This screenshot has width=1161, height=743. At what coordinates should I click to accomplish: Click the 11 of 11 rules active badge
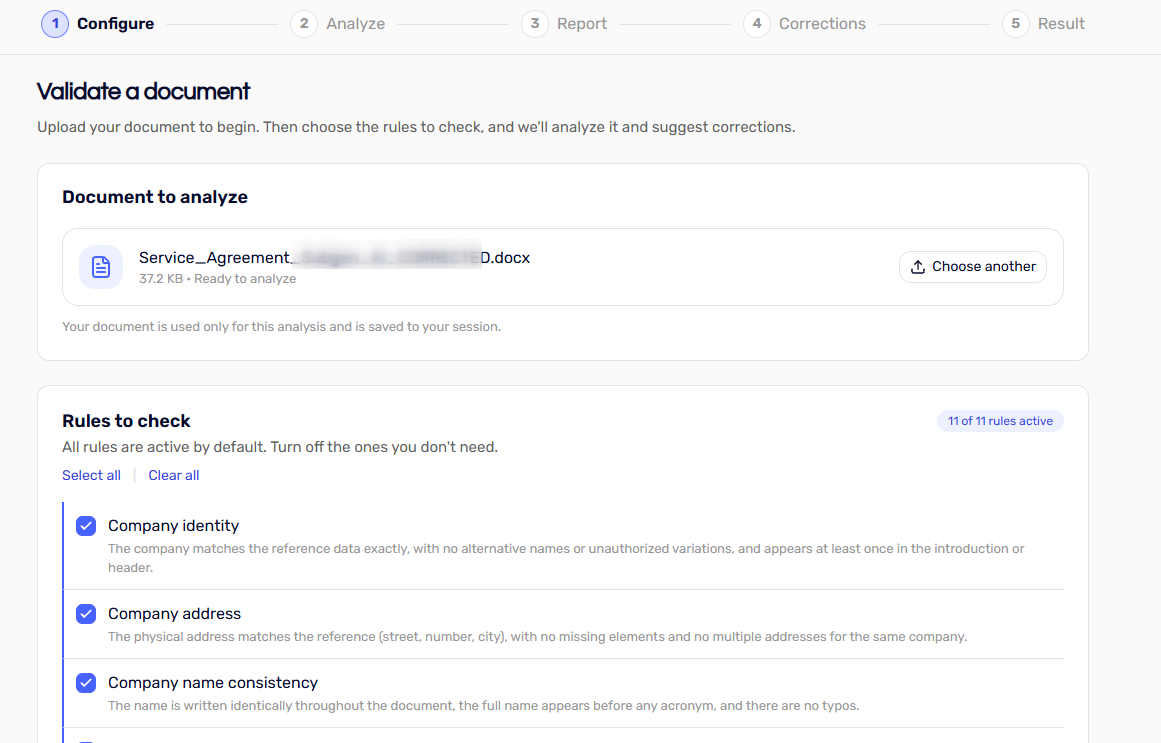click(x=1000, y=421)
